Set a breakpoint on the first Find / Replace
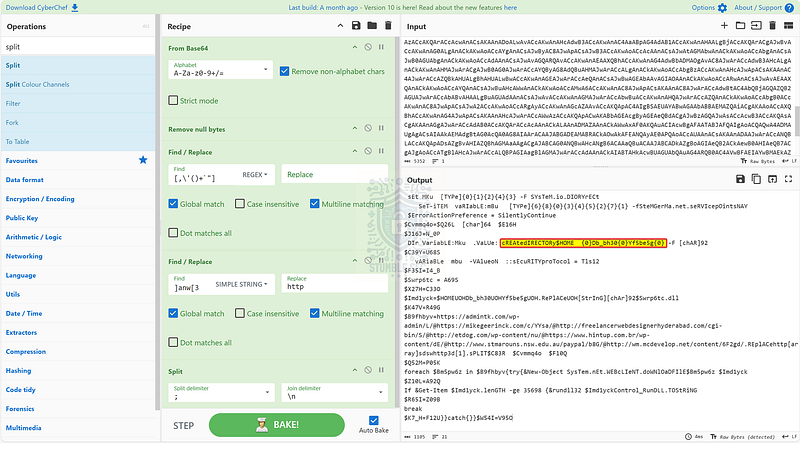The height and width of the screenshot is (452, 800). pos(381,152)
